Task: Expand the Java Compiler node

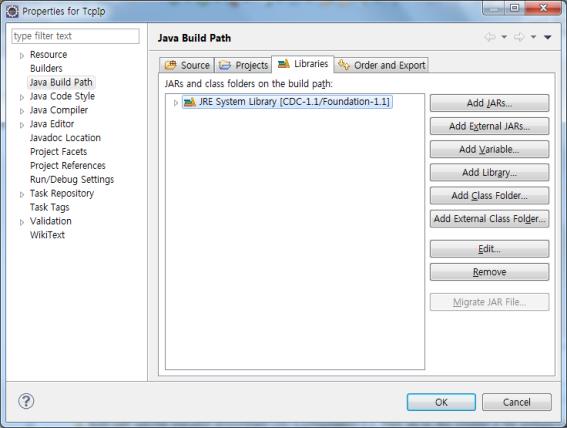Action: pos(22,111)
